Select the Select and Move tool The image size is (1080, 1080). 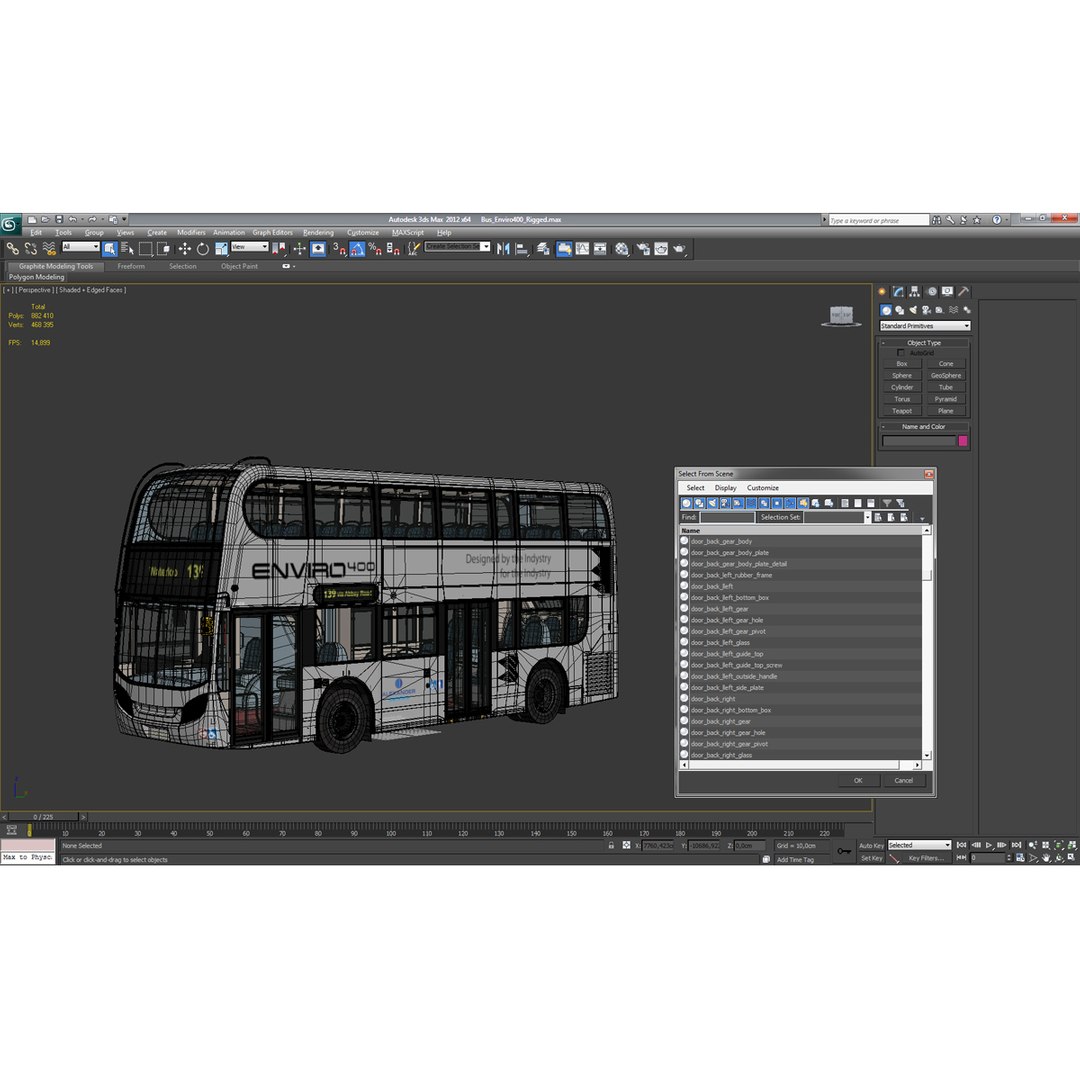pyautogui.click(x=185, y=249)
